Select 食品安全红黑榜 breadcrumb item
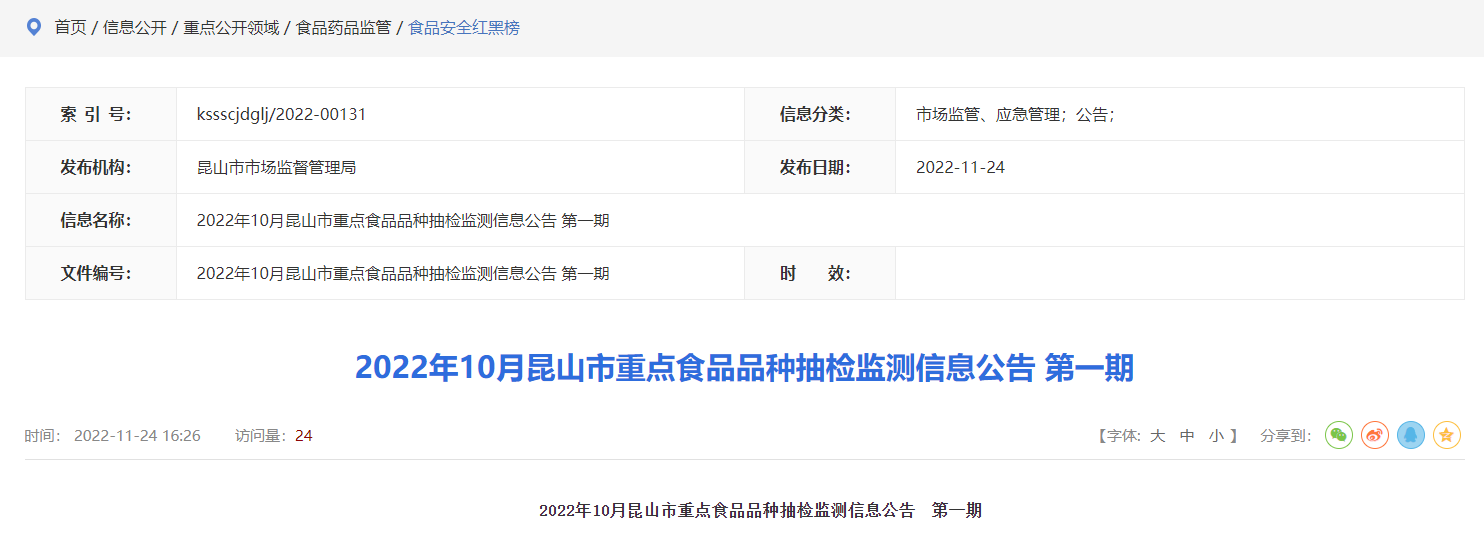This screenshot has width=1484, height=537. tap(464, 28)
